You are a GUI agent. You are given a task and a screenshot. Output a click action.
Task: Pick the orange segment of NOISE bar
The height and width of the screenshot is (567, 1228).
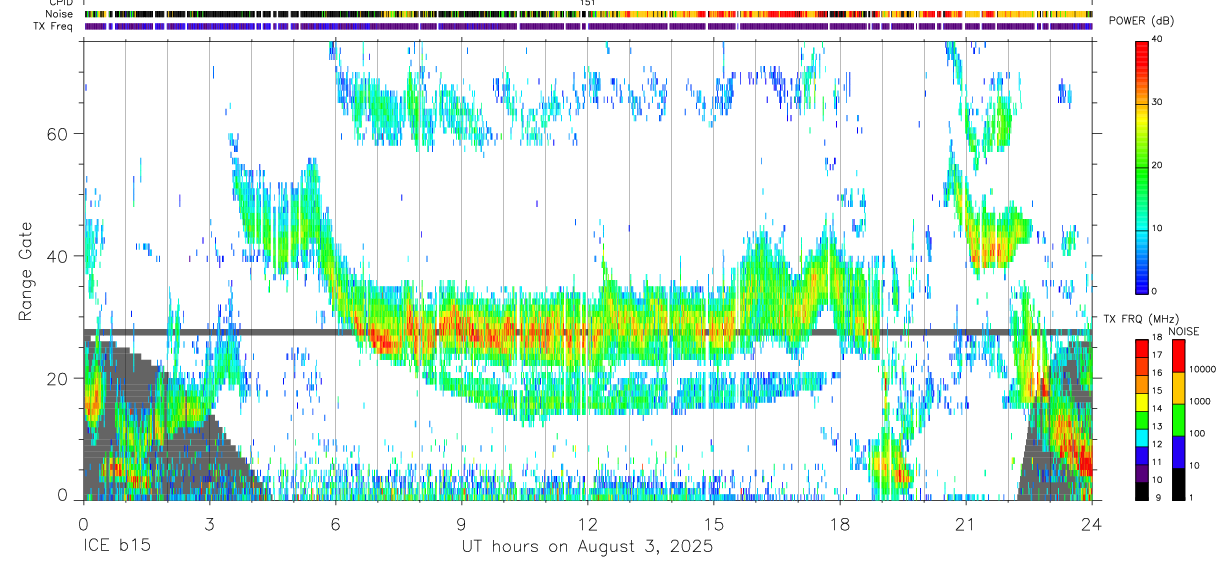[x=1179, y=388]
